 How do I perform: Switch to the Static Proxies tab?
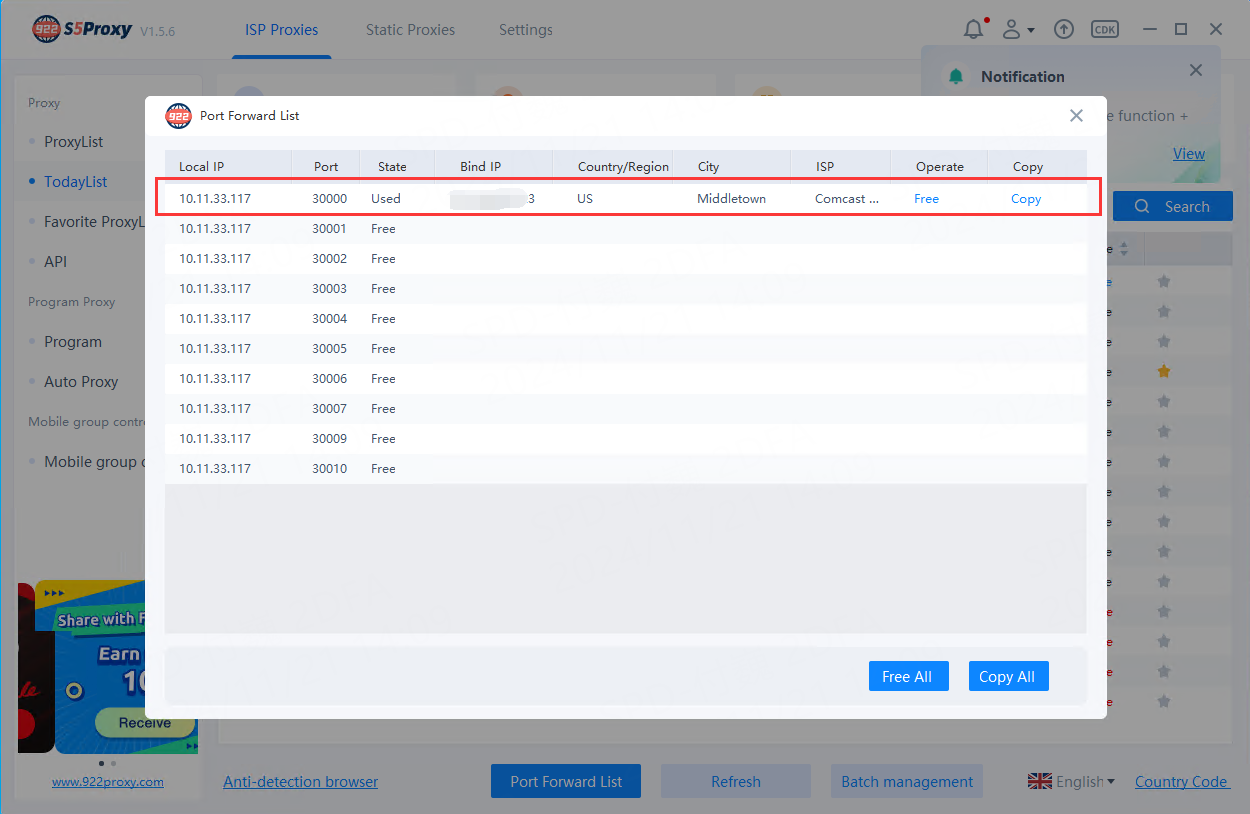pyautogui.click(x=410, y=30)
